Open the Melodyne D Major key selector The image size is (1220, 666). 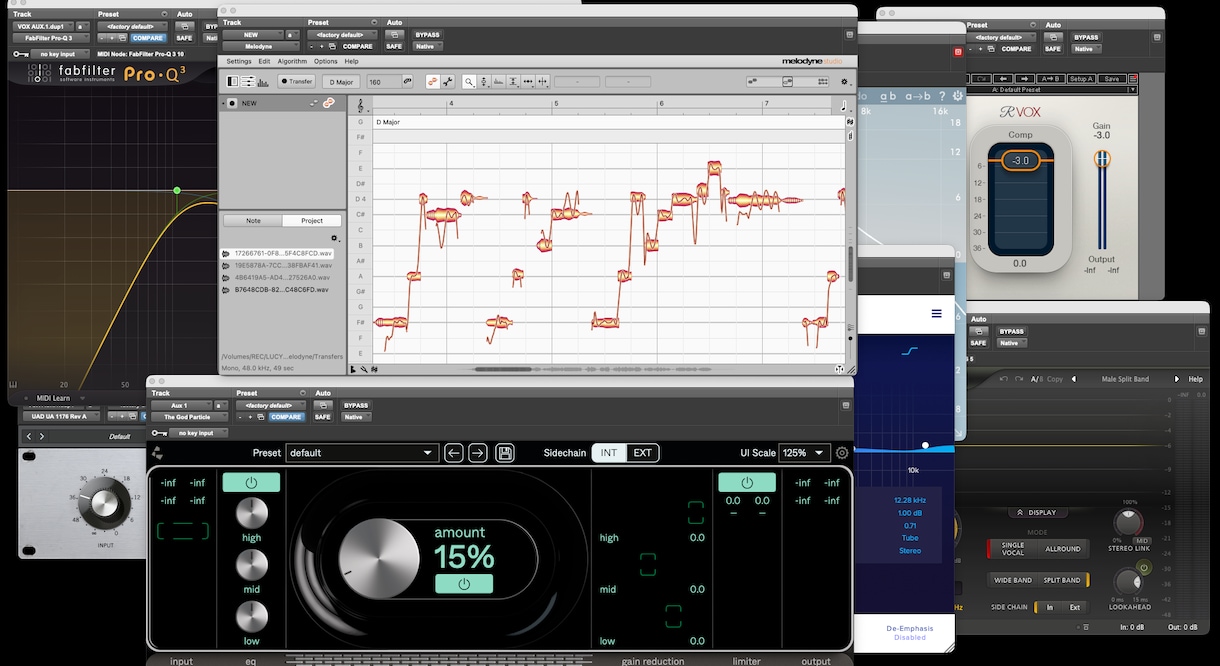tap(342, 82)
